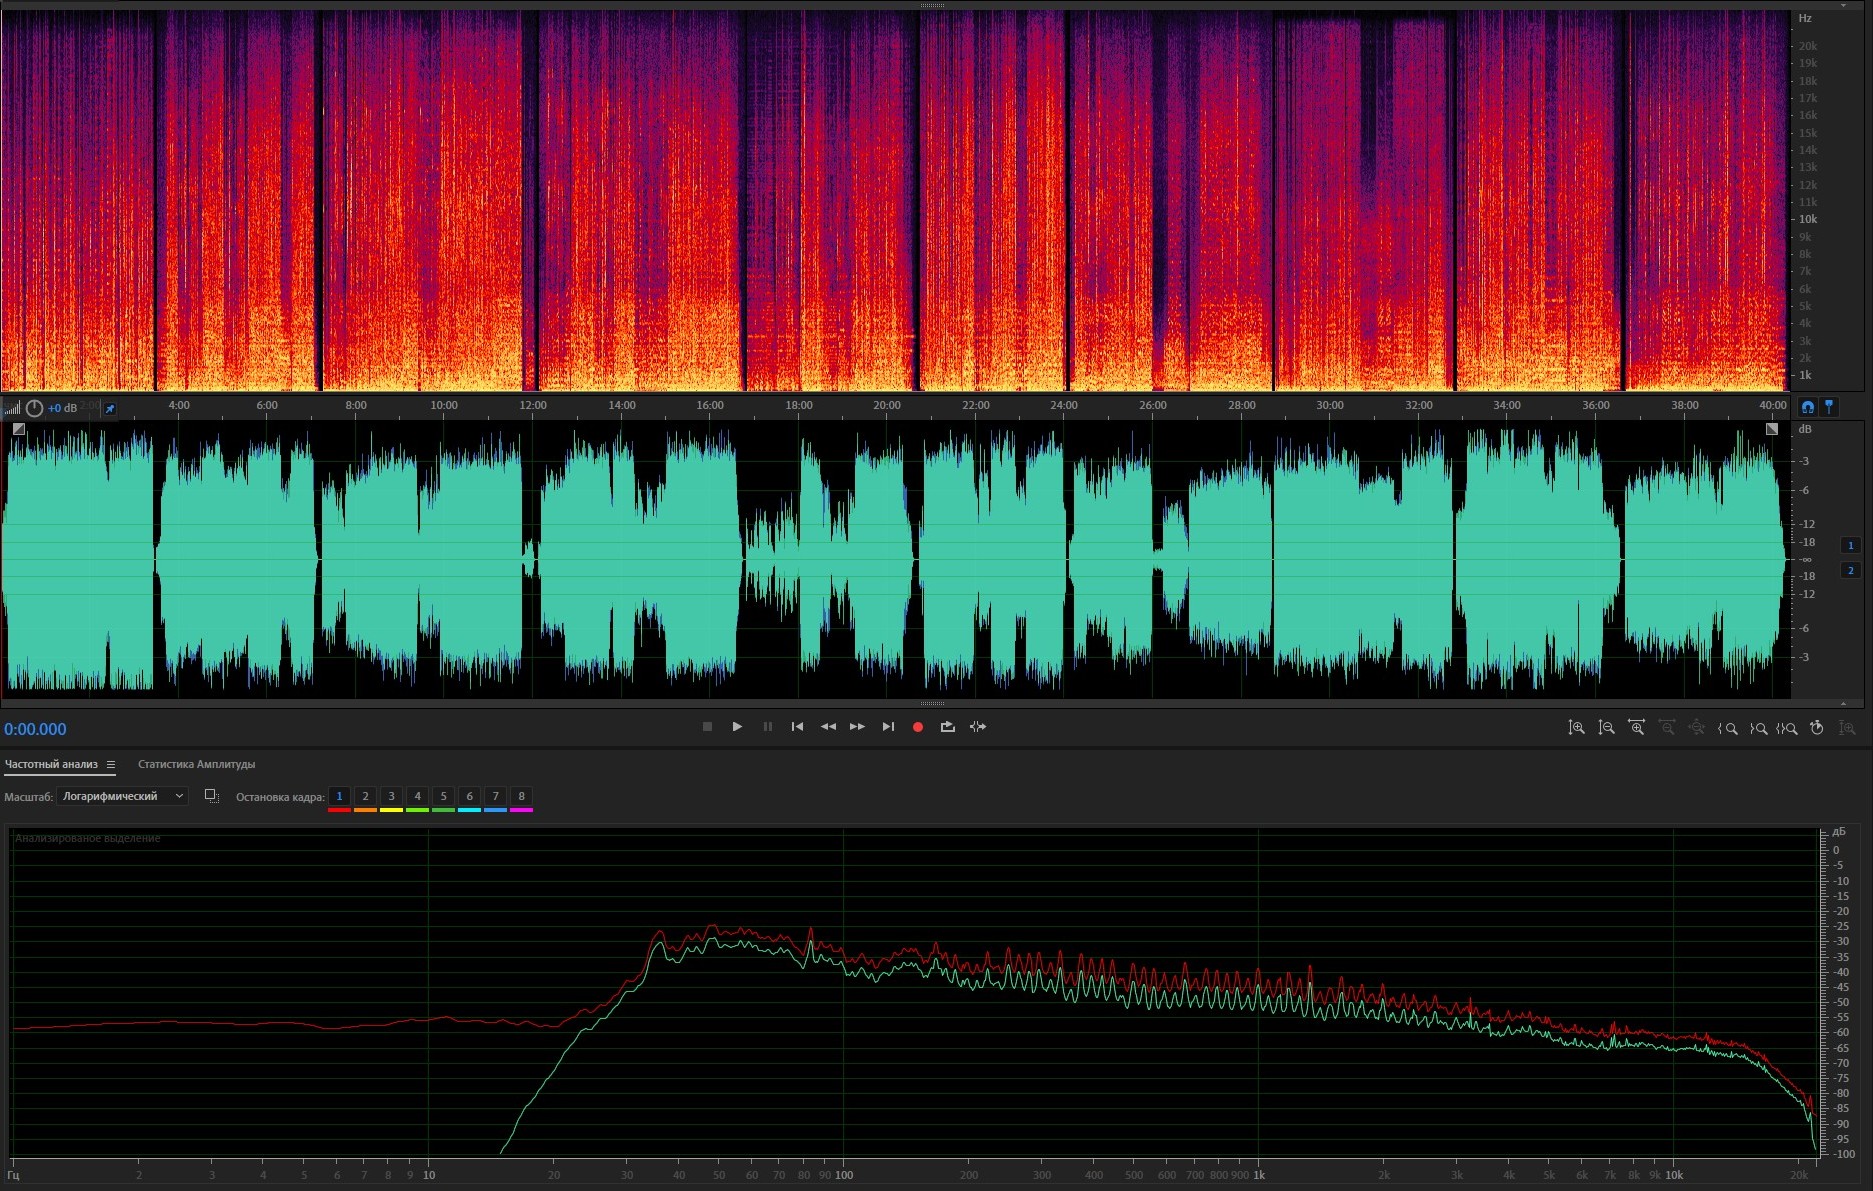Zoom to selection in-point icon
This screenshot has width=1873, height=1191.
point(1727,728)
